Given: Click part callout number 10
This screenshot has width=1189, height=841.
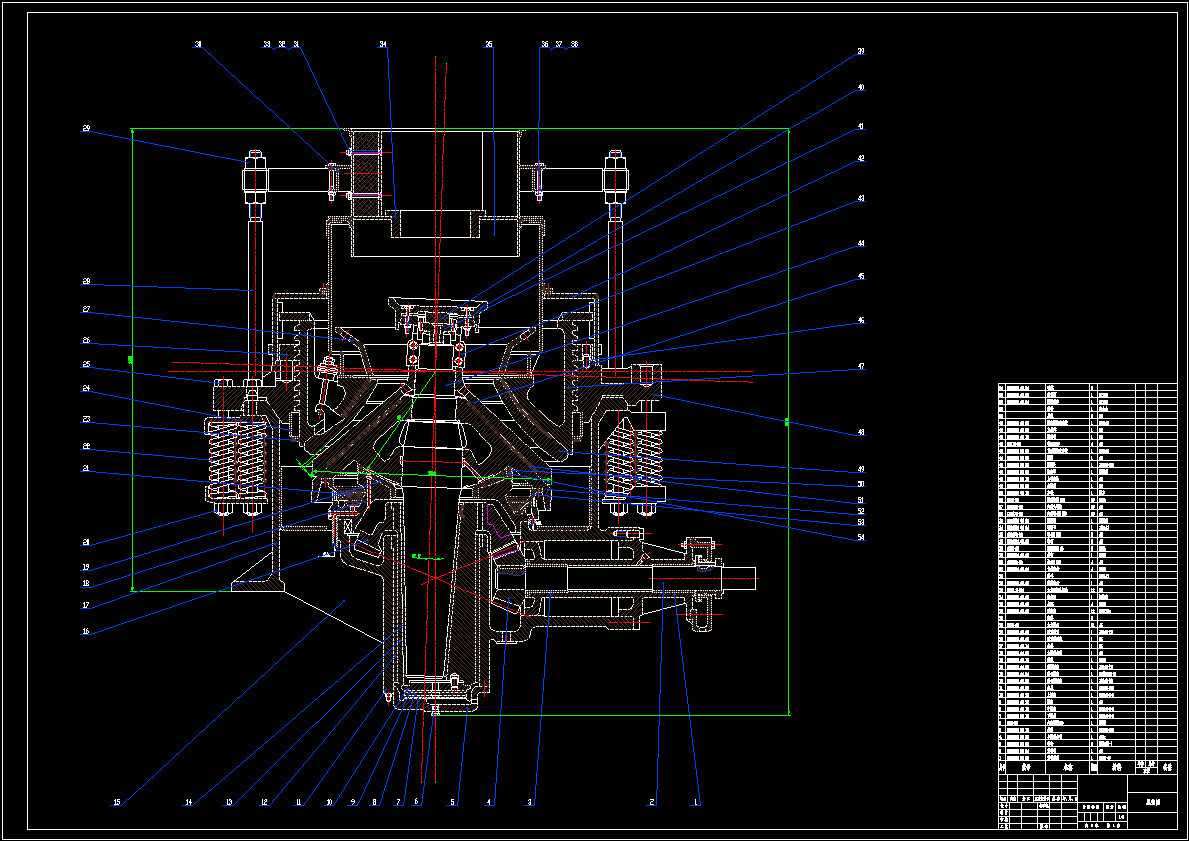Looking at the screenshot, I should pyautogui.click(x=328, y=802).
